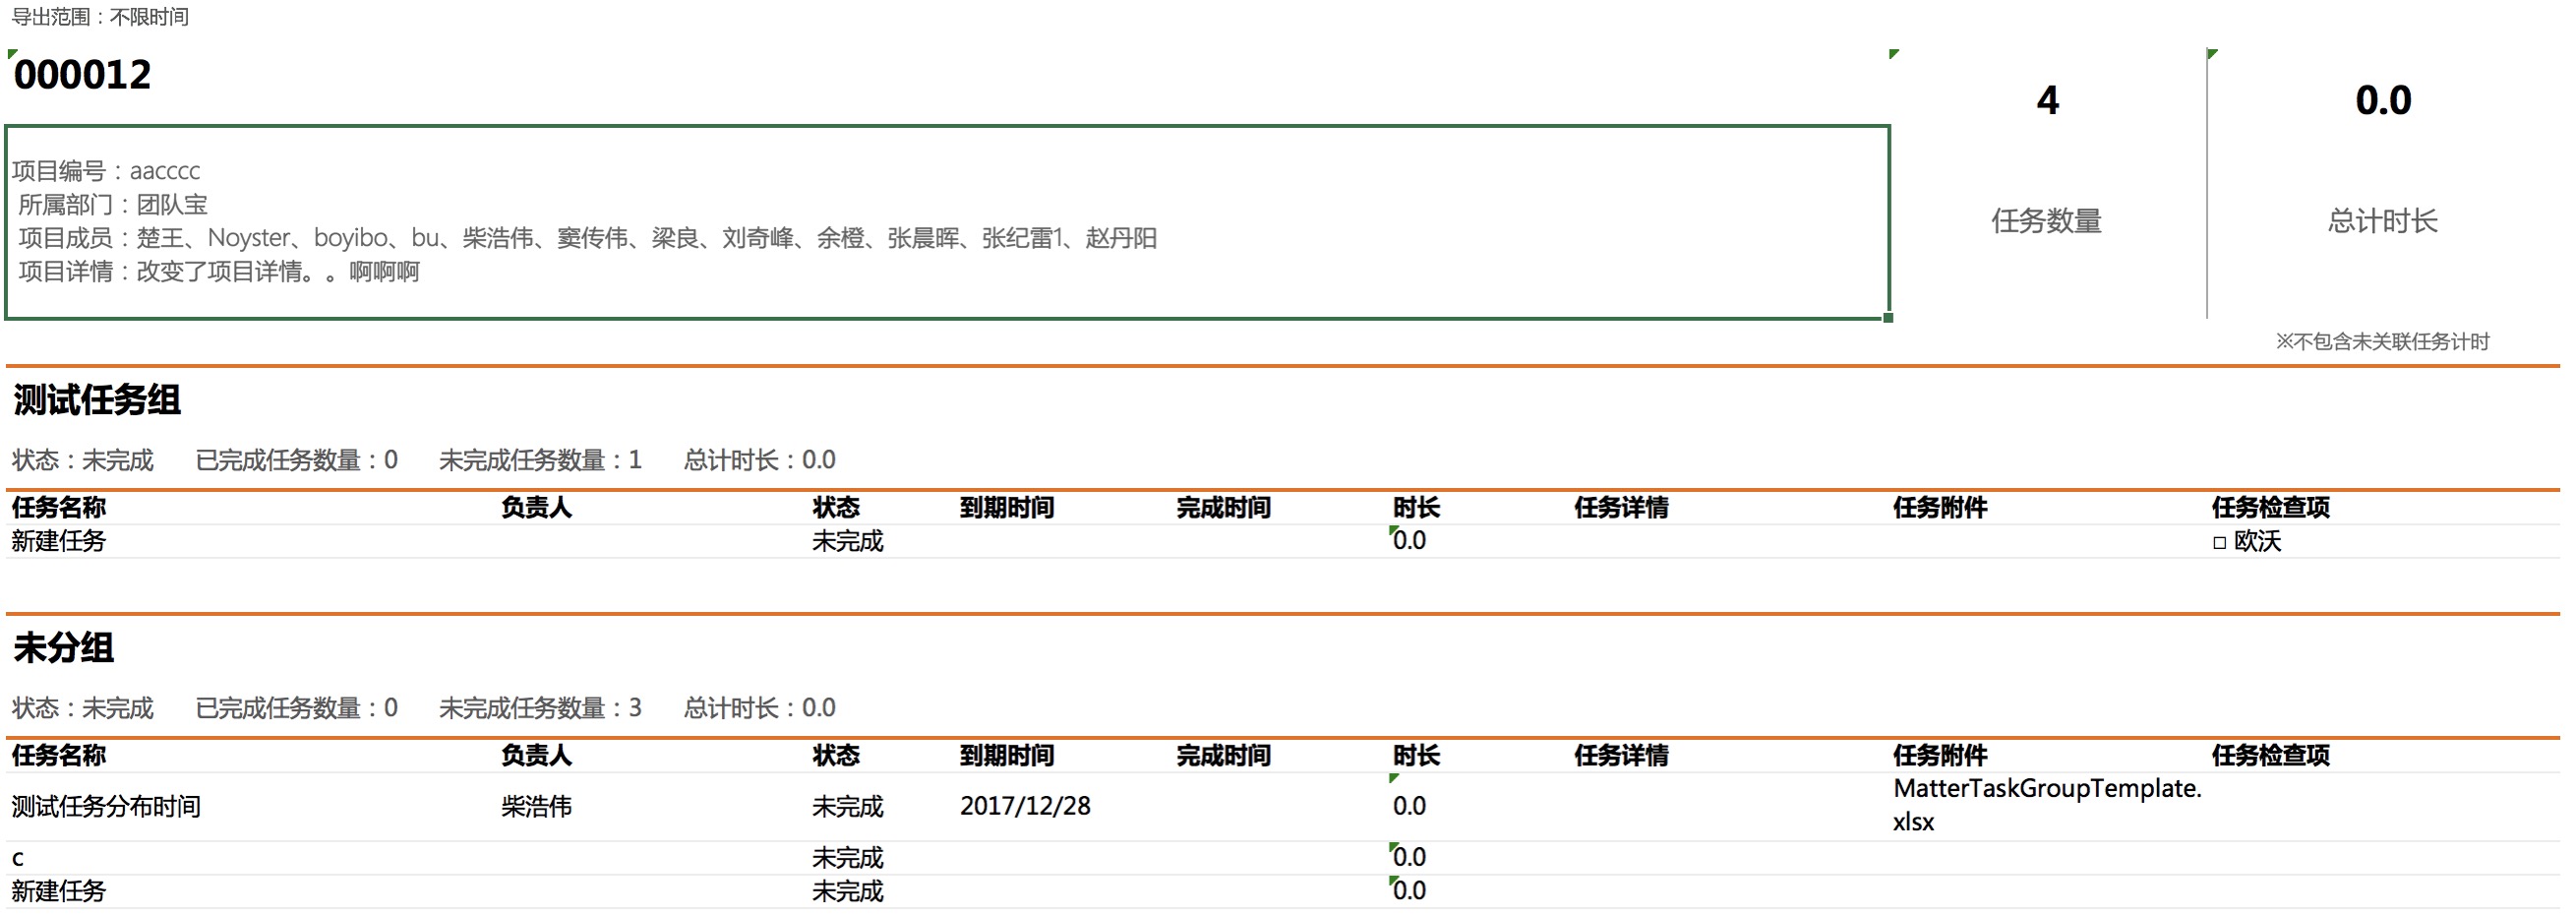Click the comment marker on task c's 0.0 duration
The width and height of the screenshot is (2576, 915).
1394,847
